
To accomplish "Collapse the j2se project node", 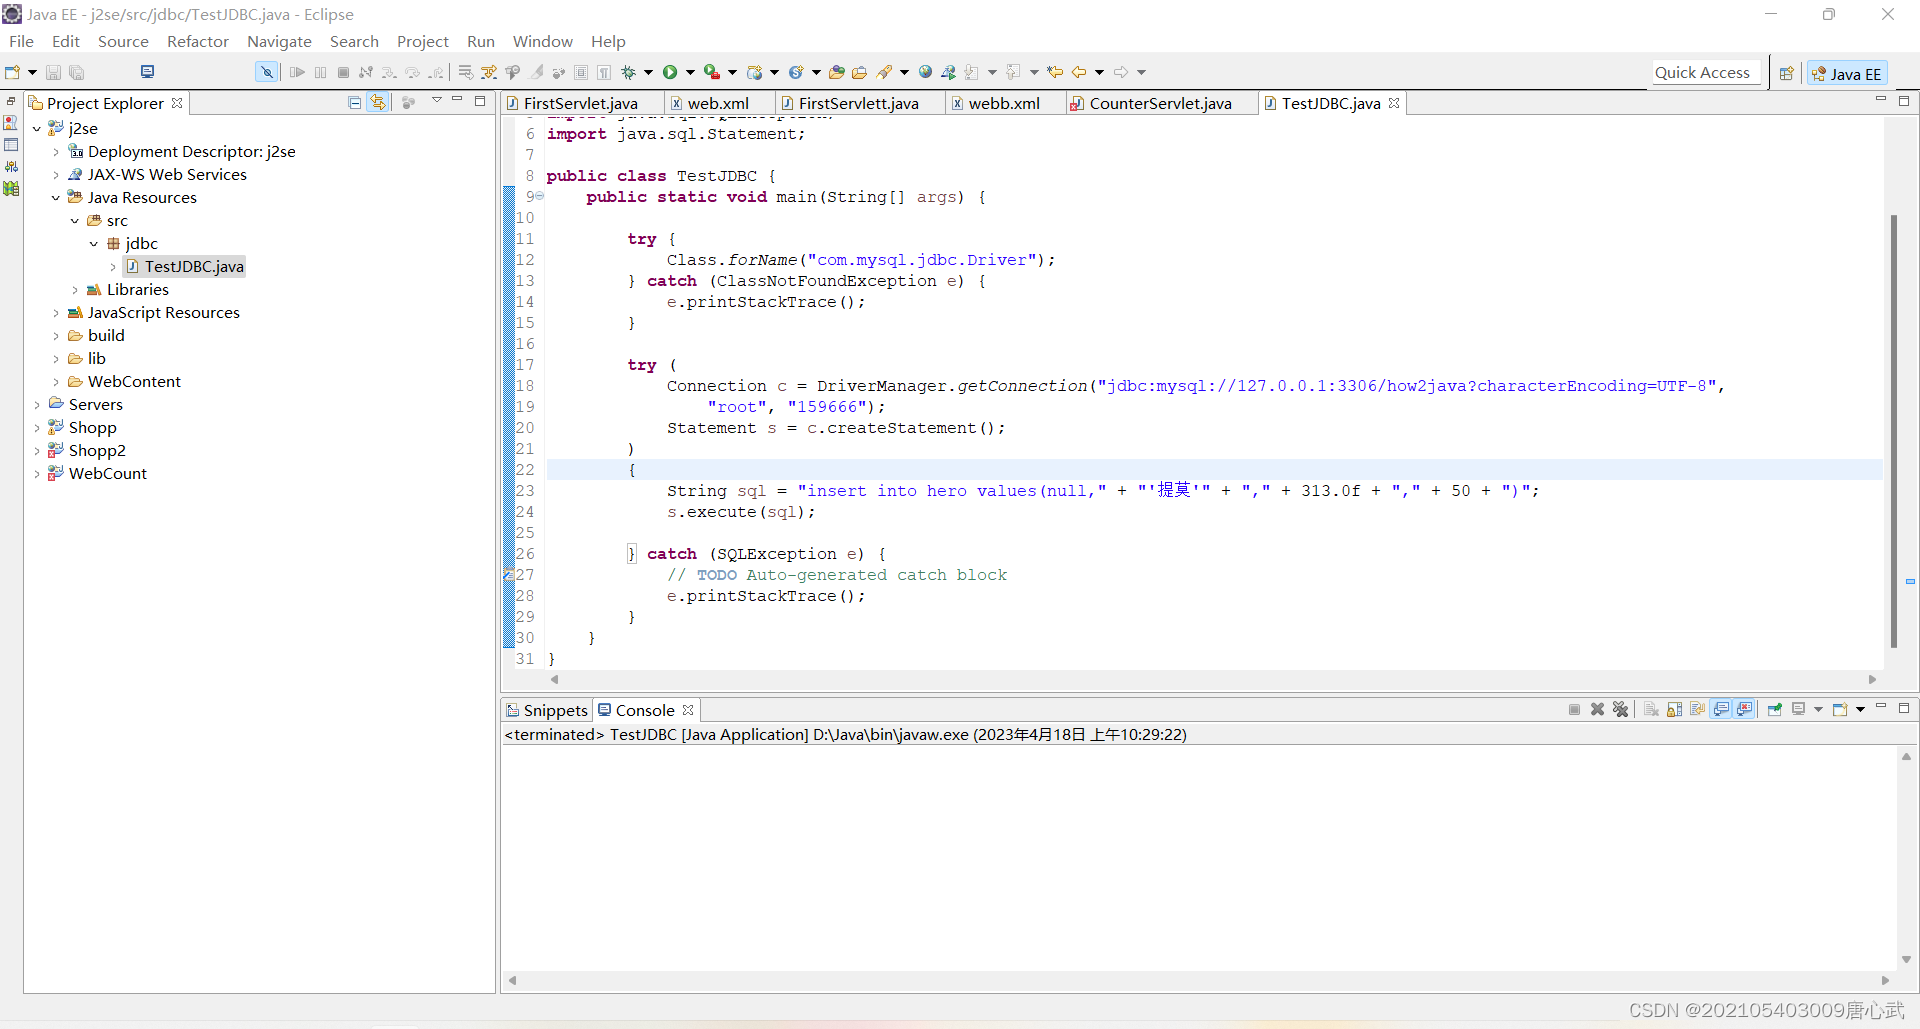I will (x=37, y=128).
